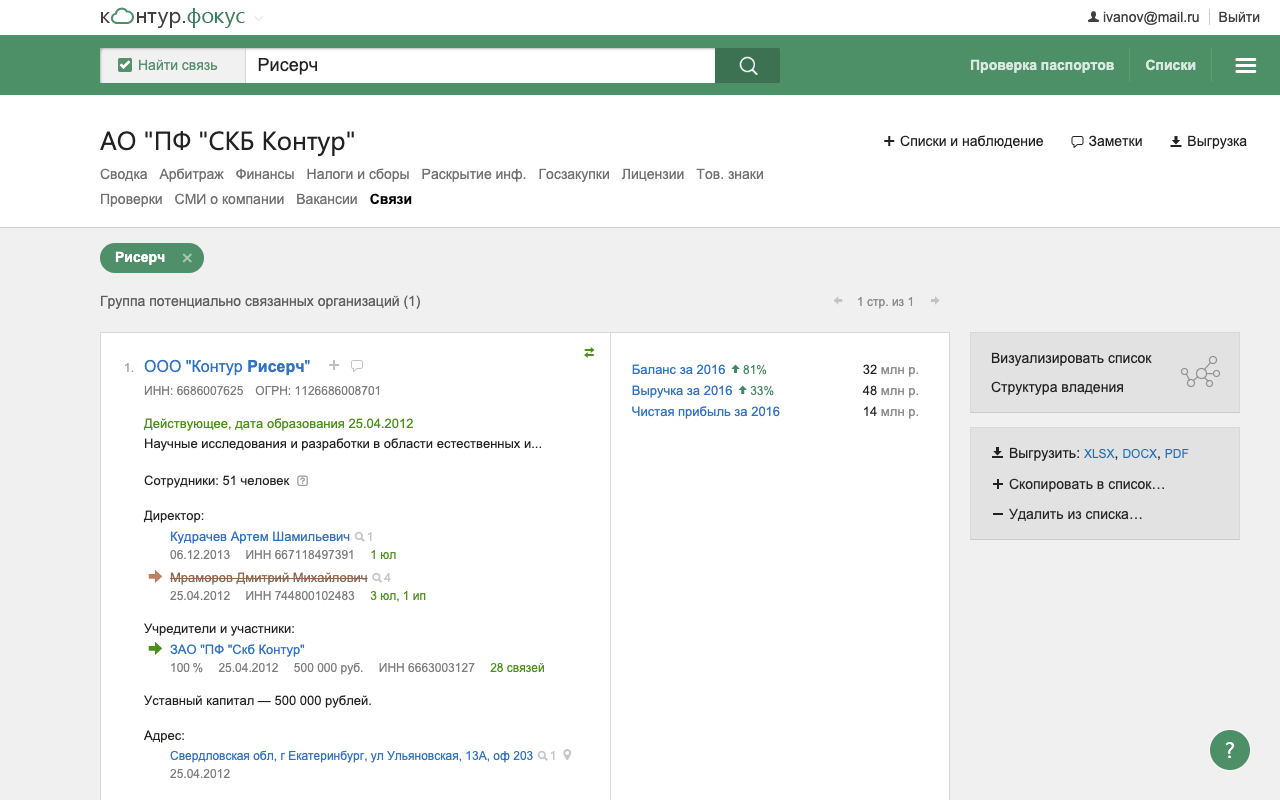Open the Скопировать в список menu
1280x800 pixels.
[x=1078, y=484]
